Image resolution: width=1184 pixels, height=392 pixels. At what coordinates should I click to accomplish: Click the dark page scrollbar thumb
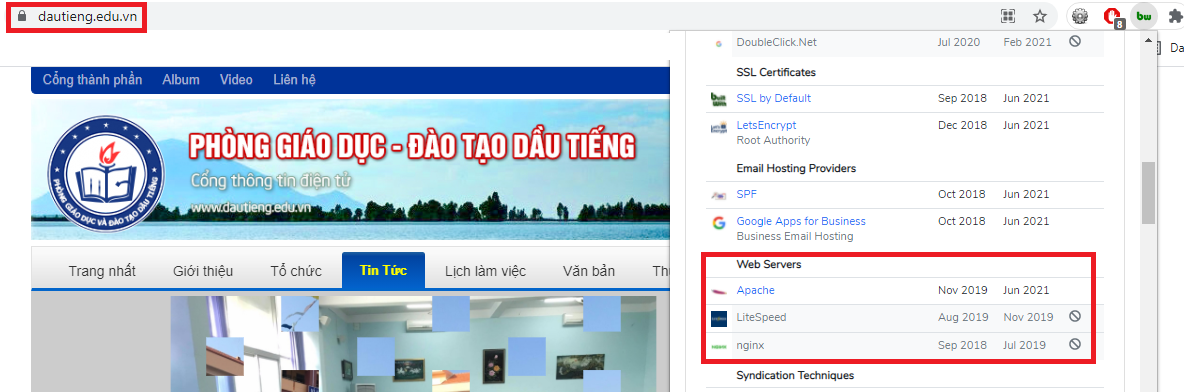click(x=1148, y=193)
